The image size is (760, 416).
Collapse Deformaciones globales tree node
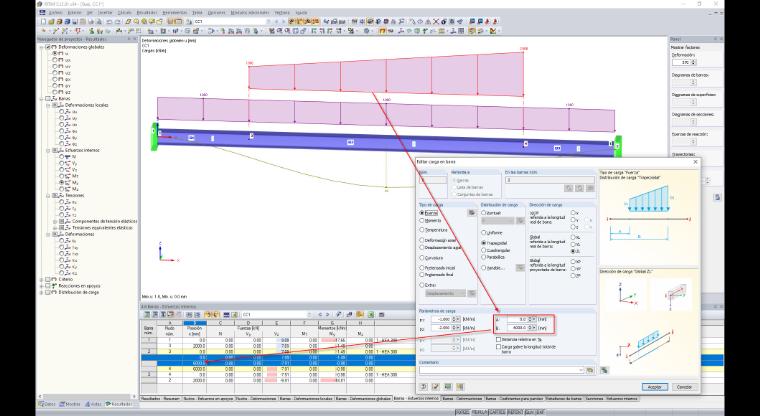42,47
